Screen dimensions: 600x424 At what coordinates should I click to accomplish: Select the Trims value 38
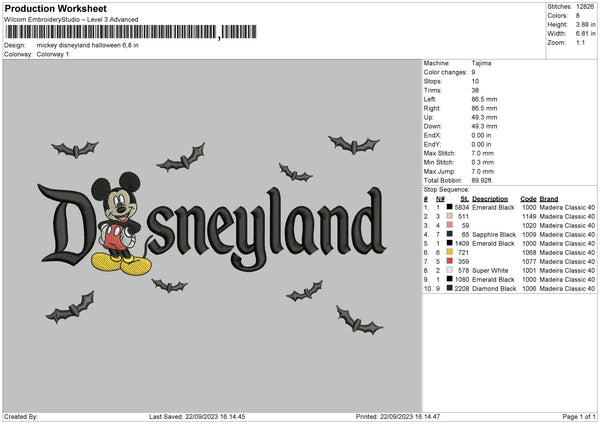pyautogui.click(x=475, y=90)
